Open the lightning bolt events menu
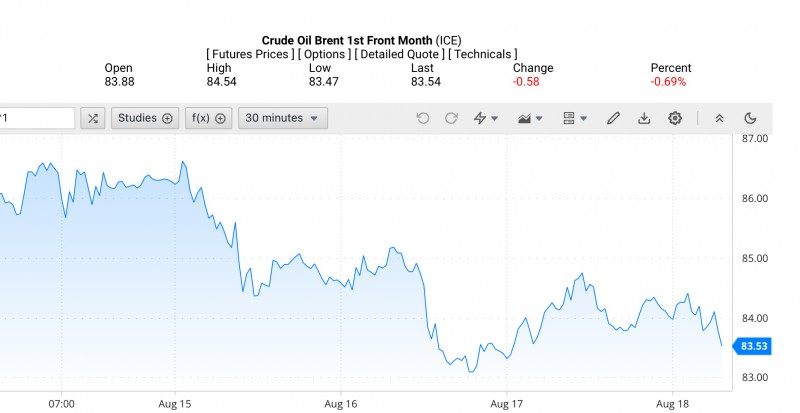 (x=485, y=118)
